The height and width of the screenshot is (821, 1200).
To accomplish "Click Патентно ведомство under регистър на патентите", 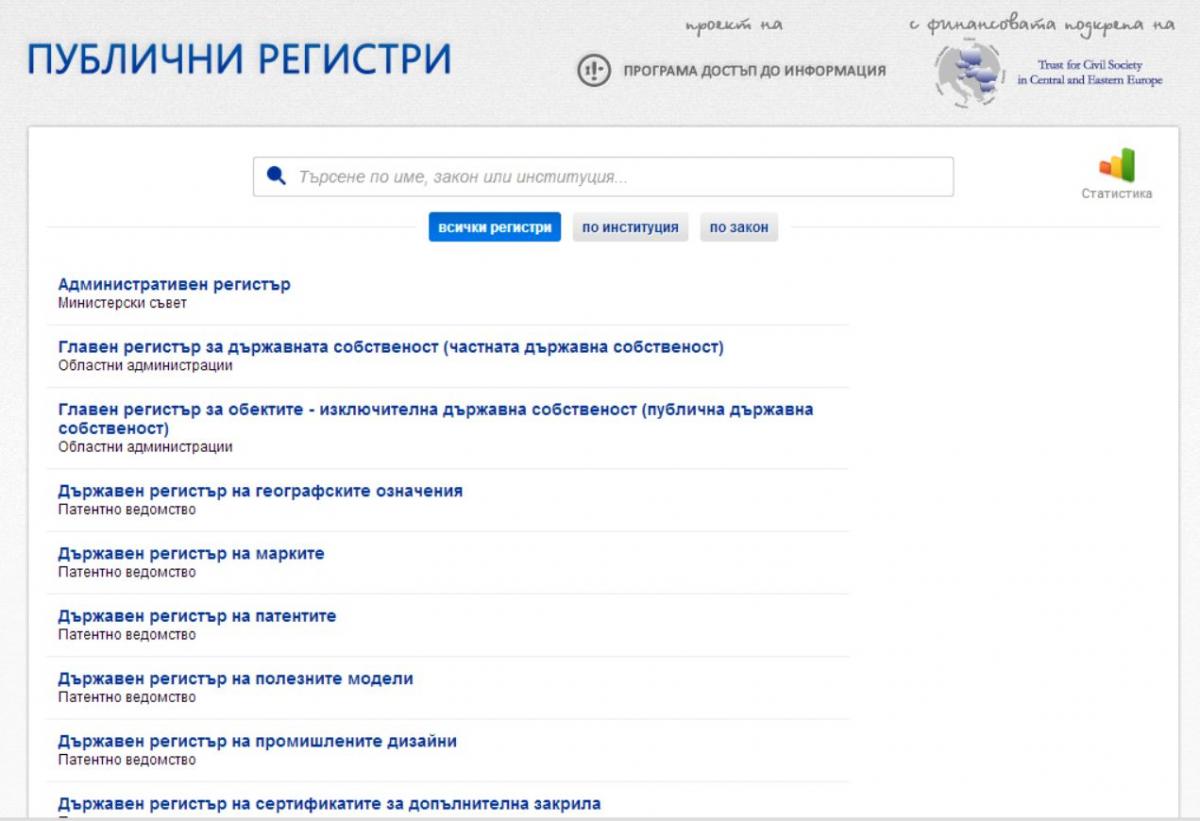I will point(127,635).
